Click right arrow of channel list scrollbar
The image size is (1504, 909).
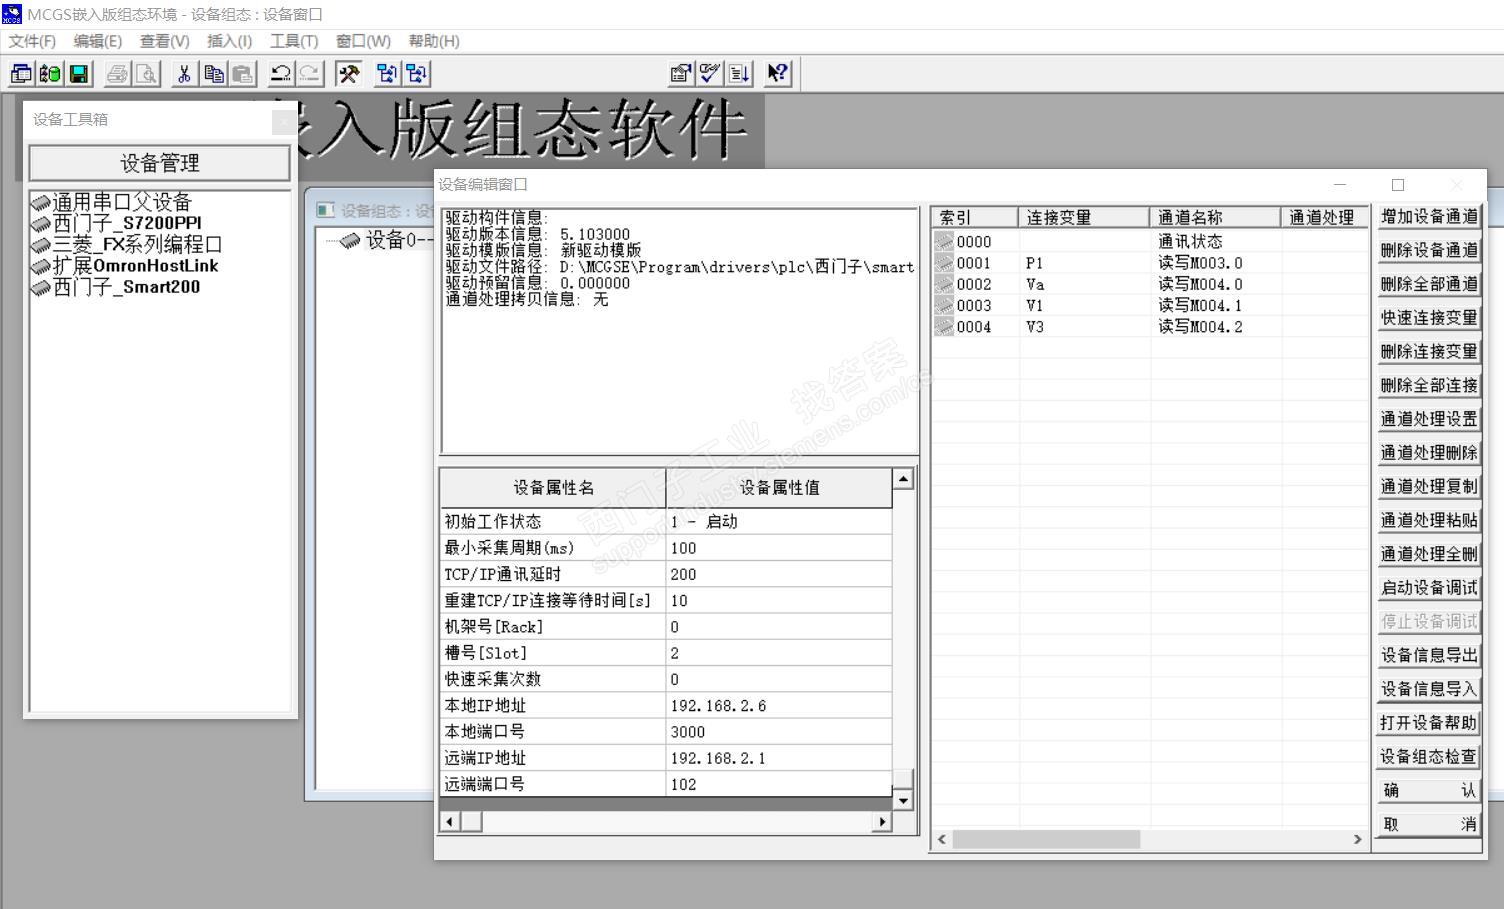[x=1357, y=840]
